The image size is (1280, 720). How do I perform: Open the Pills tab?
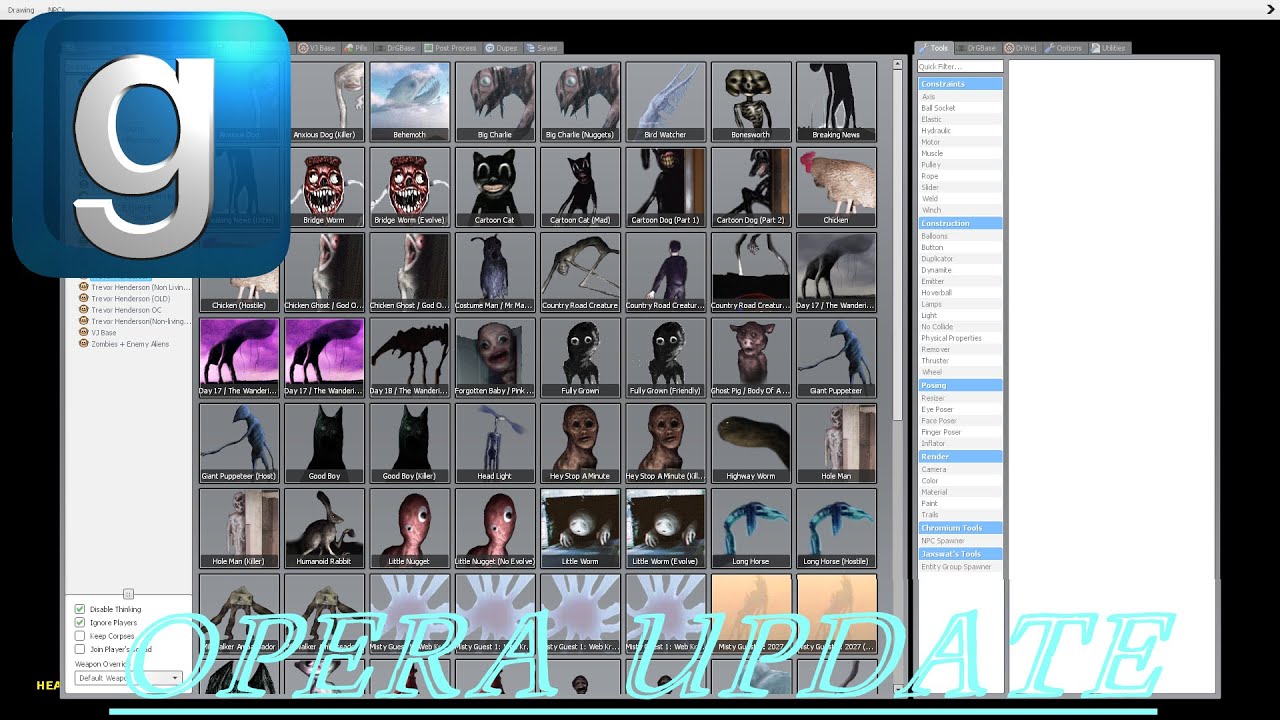(x=356, y=48)
